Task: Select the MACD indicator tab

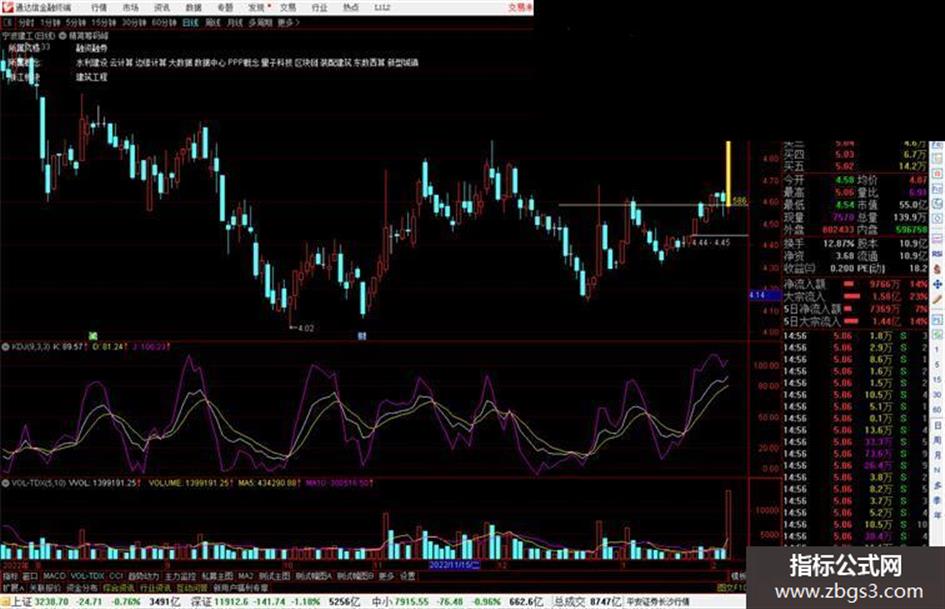Action: tap(54, 576)
